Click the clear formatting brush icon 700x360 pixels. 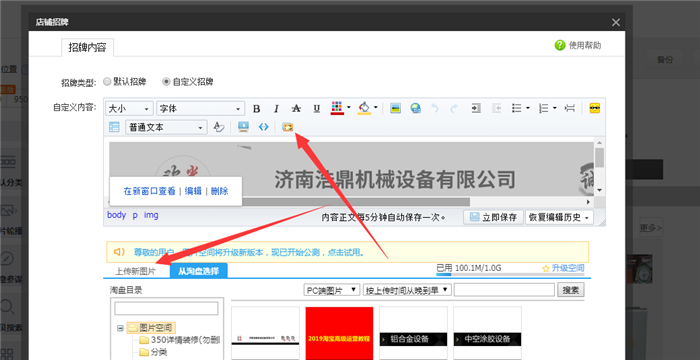[218, 127]
